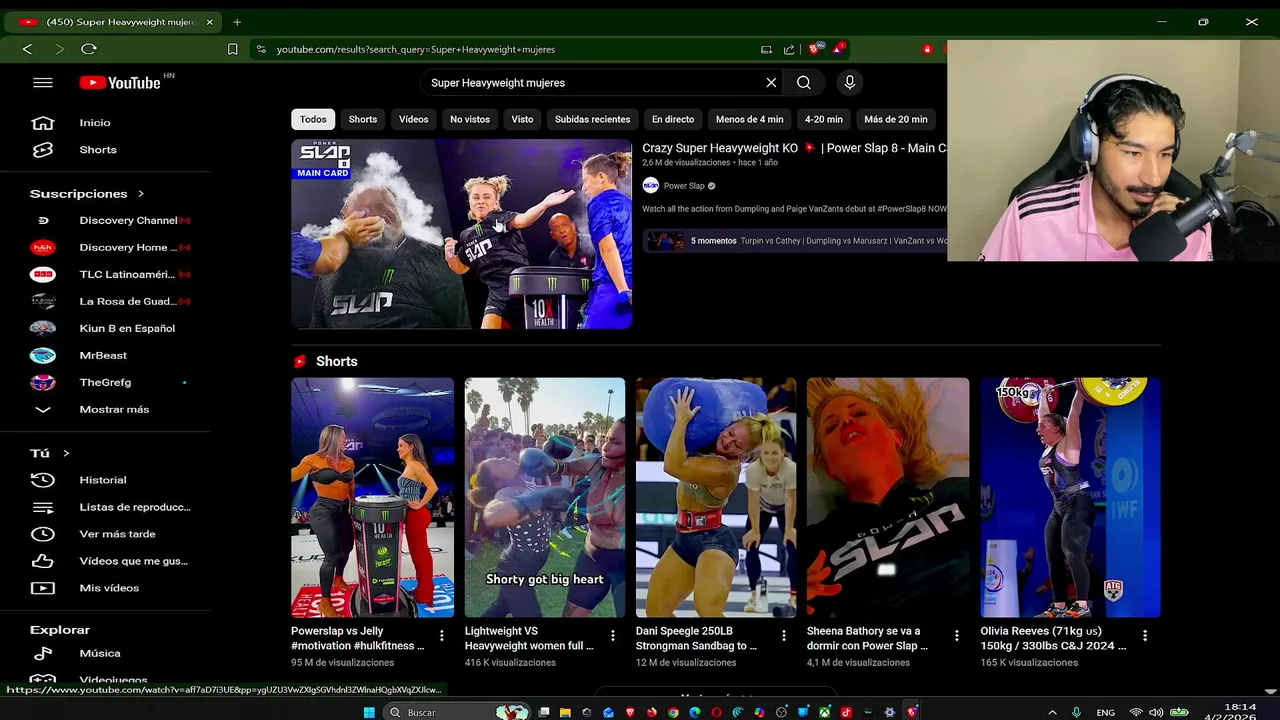Select the No vistos filter chip
1280x720 pixels.
coord(470,119)
